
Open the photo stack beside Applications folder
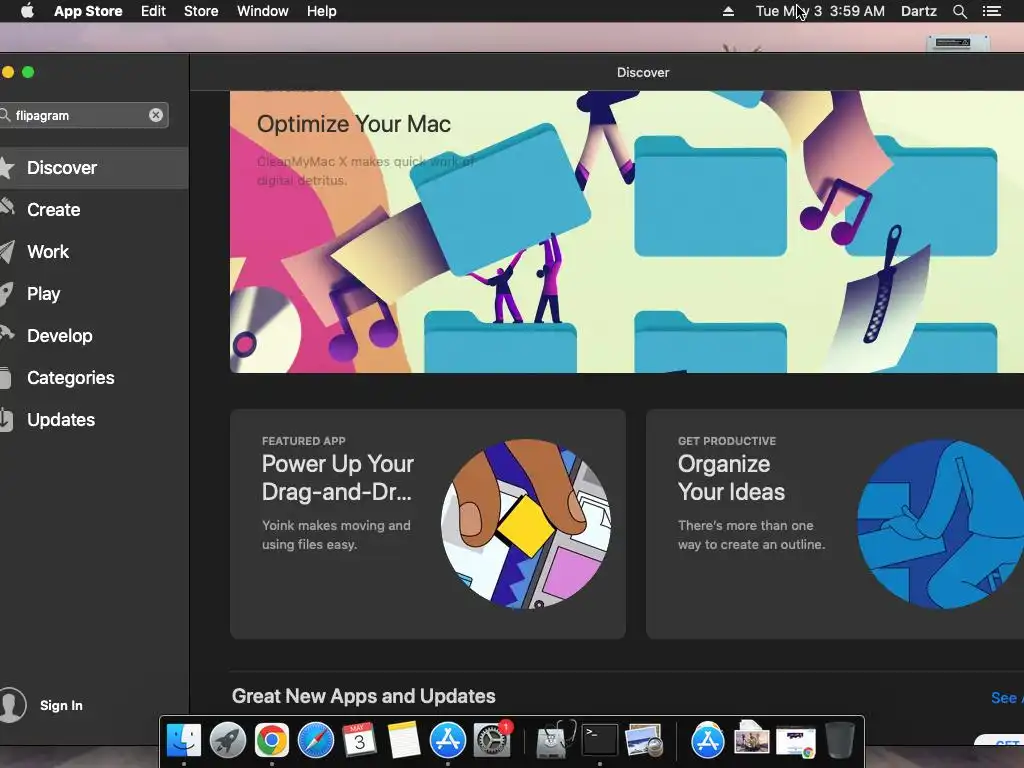[751, 740]
